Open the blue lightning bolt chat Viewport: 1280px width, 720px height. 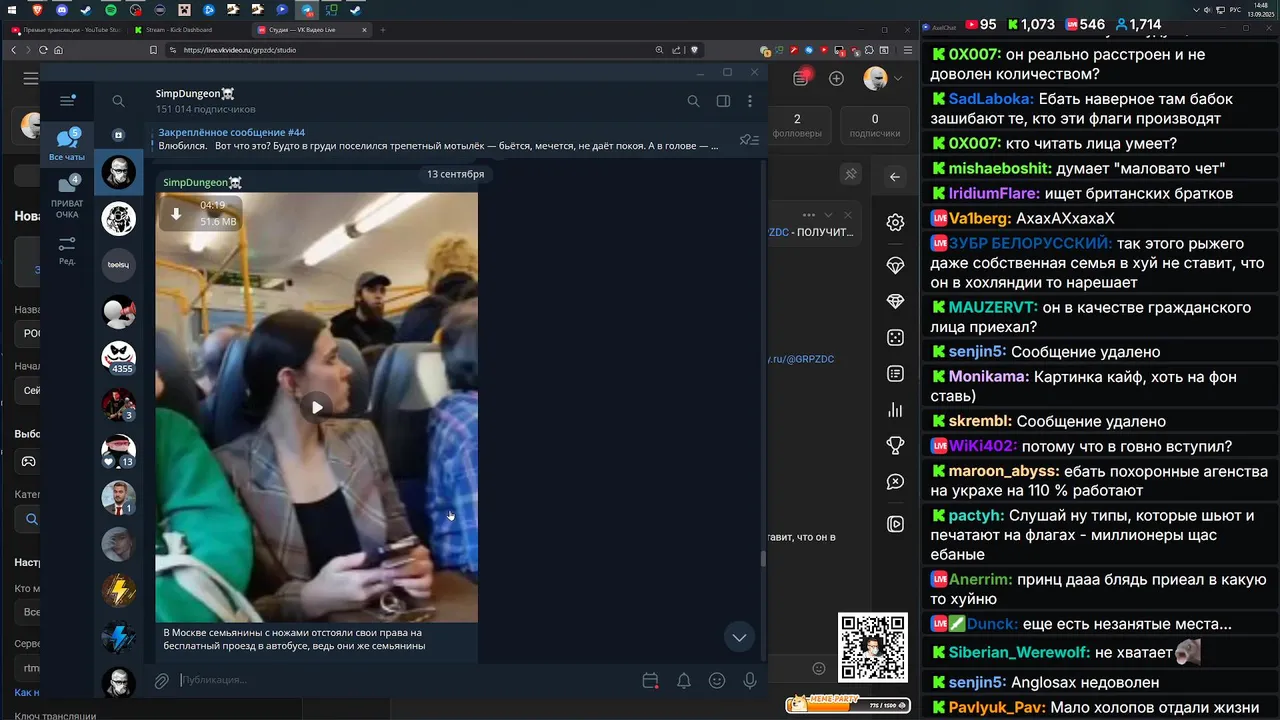pyautogui.click(x=118, y=637)
